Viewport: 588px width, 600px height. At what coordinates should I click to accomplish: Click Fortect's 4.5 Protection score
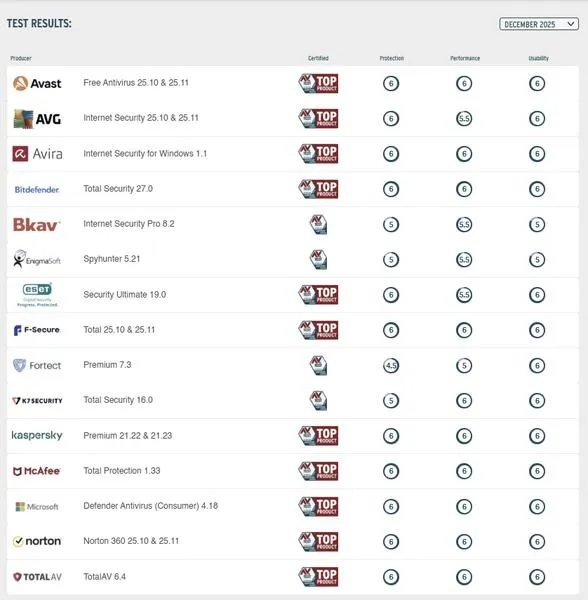click(x=391, y=365)
